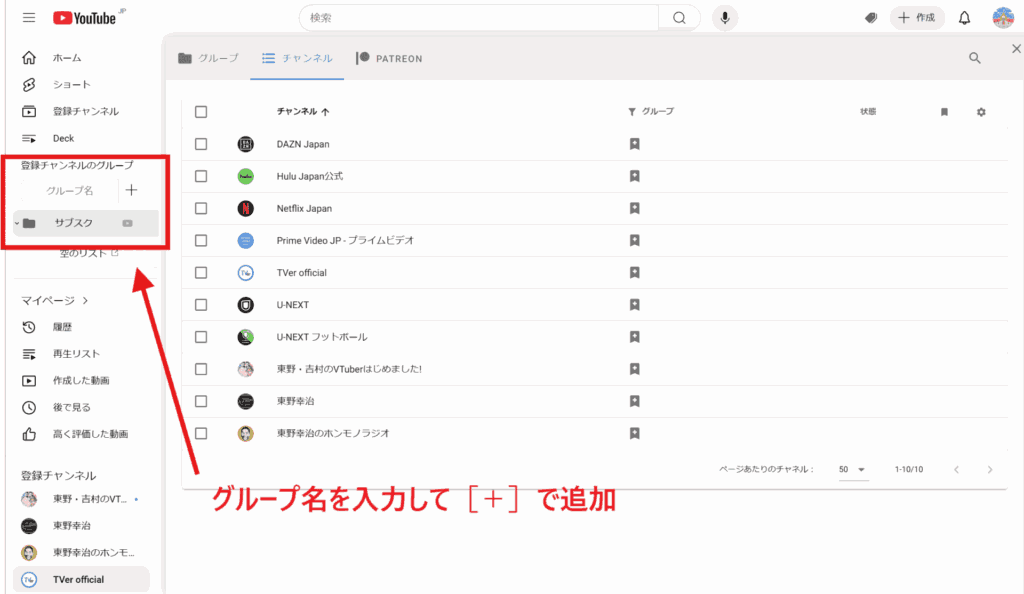Sort by 状態 column header
1024x594 pixels.
point(868,112)
